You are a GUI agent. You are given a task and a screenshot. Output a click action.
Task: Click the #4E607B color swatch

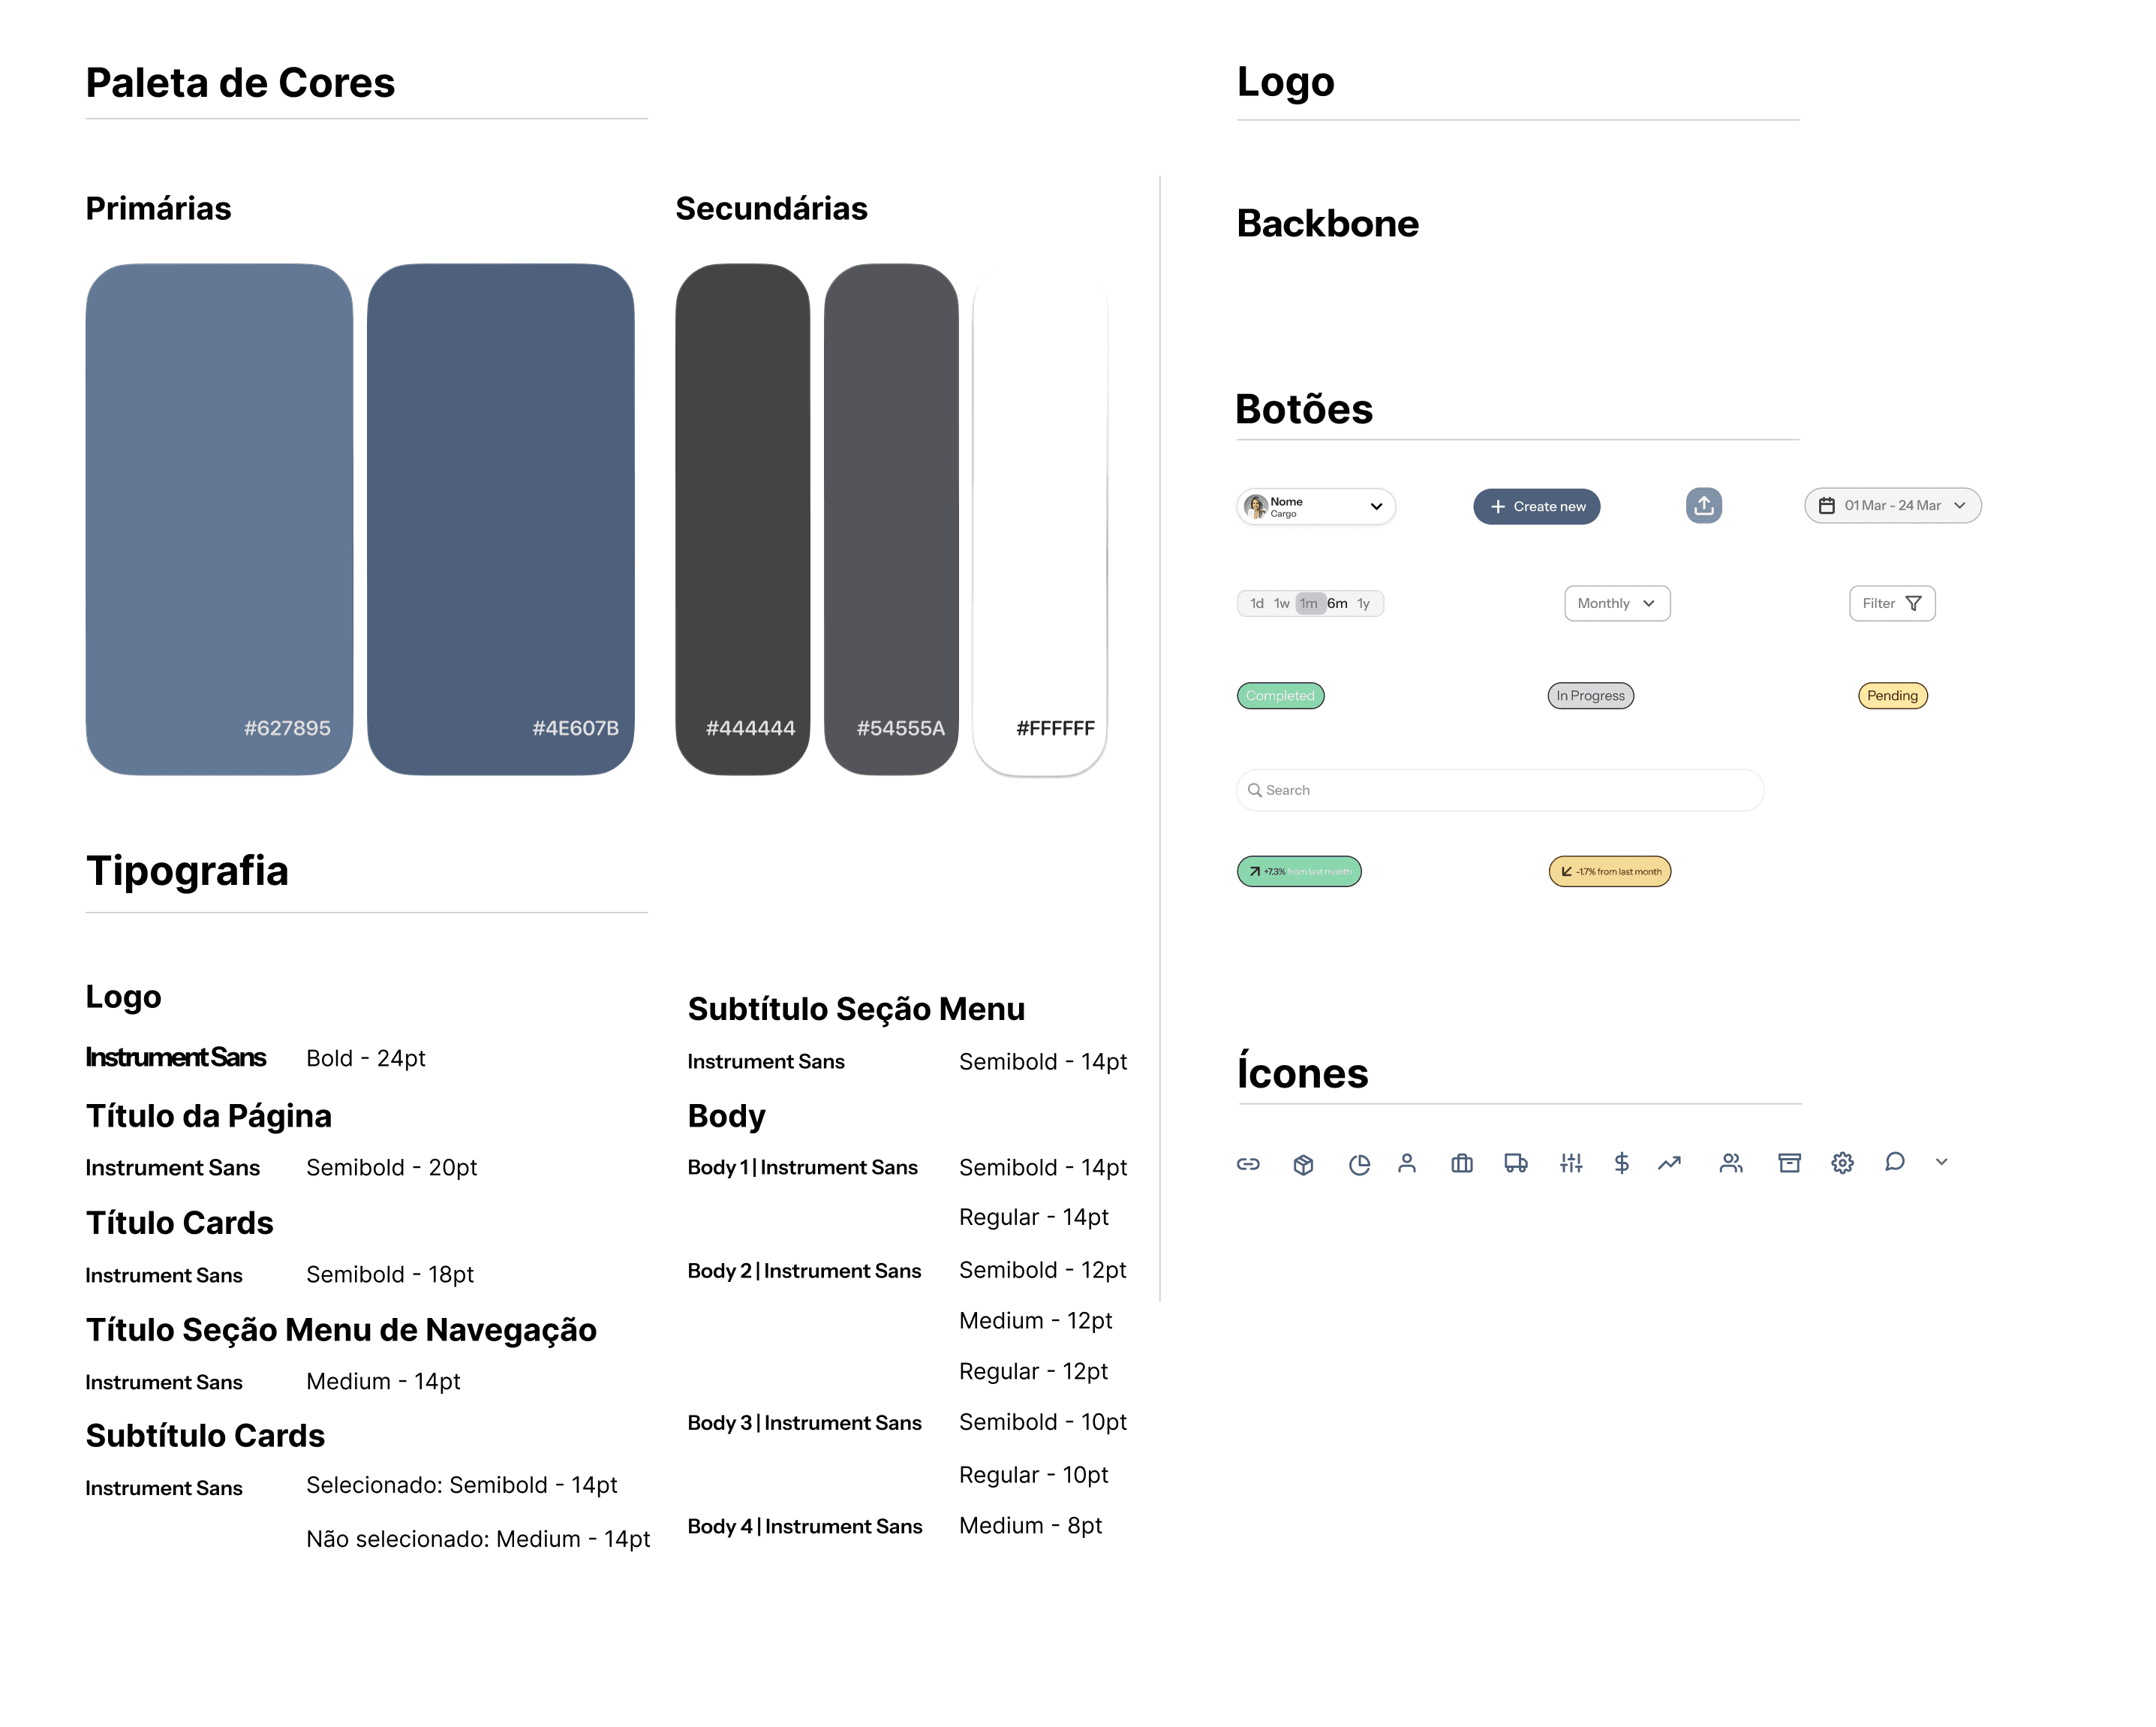click(500, 518)
